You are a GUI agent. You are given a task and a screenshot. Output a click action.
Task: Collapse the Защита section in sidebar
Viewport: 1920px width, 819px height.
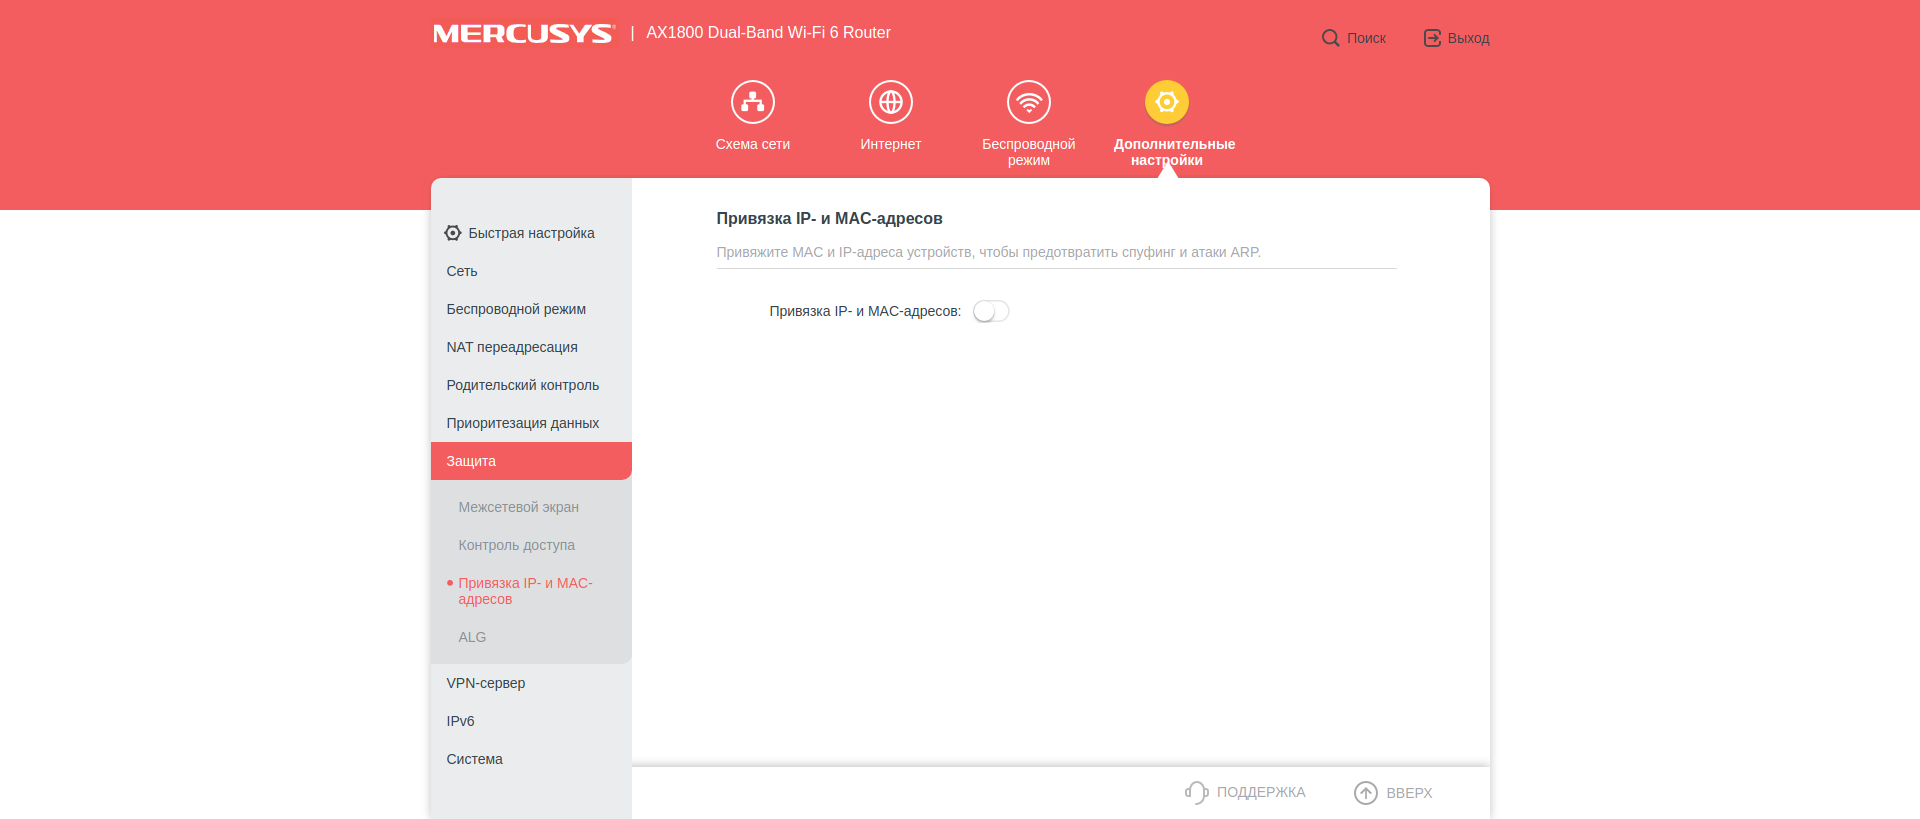tap(530, 461)
